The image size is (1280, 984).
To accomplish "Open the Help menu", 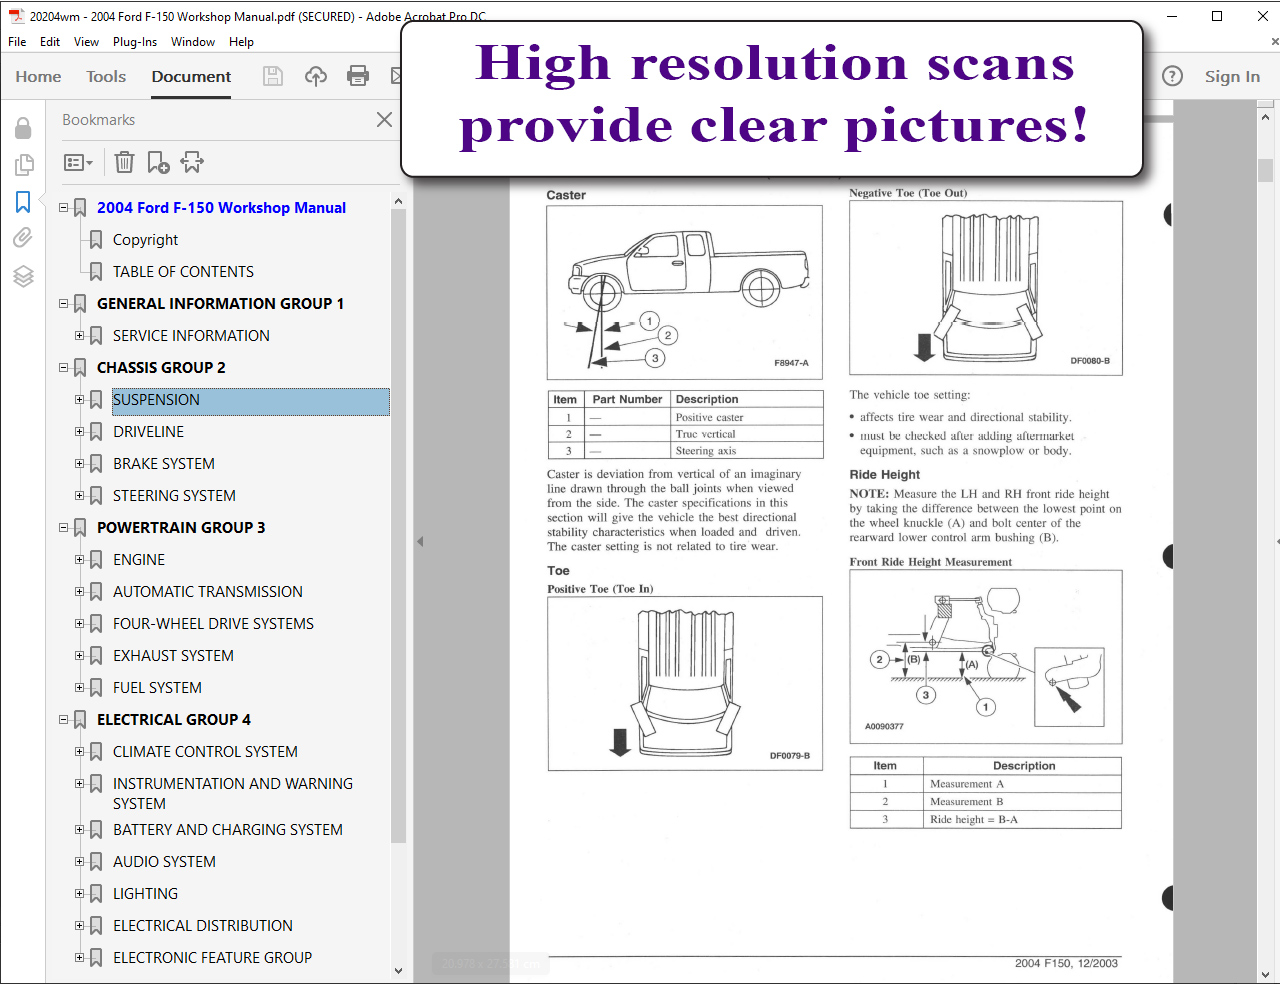I will [x=241, y=42].
